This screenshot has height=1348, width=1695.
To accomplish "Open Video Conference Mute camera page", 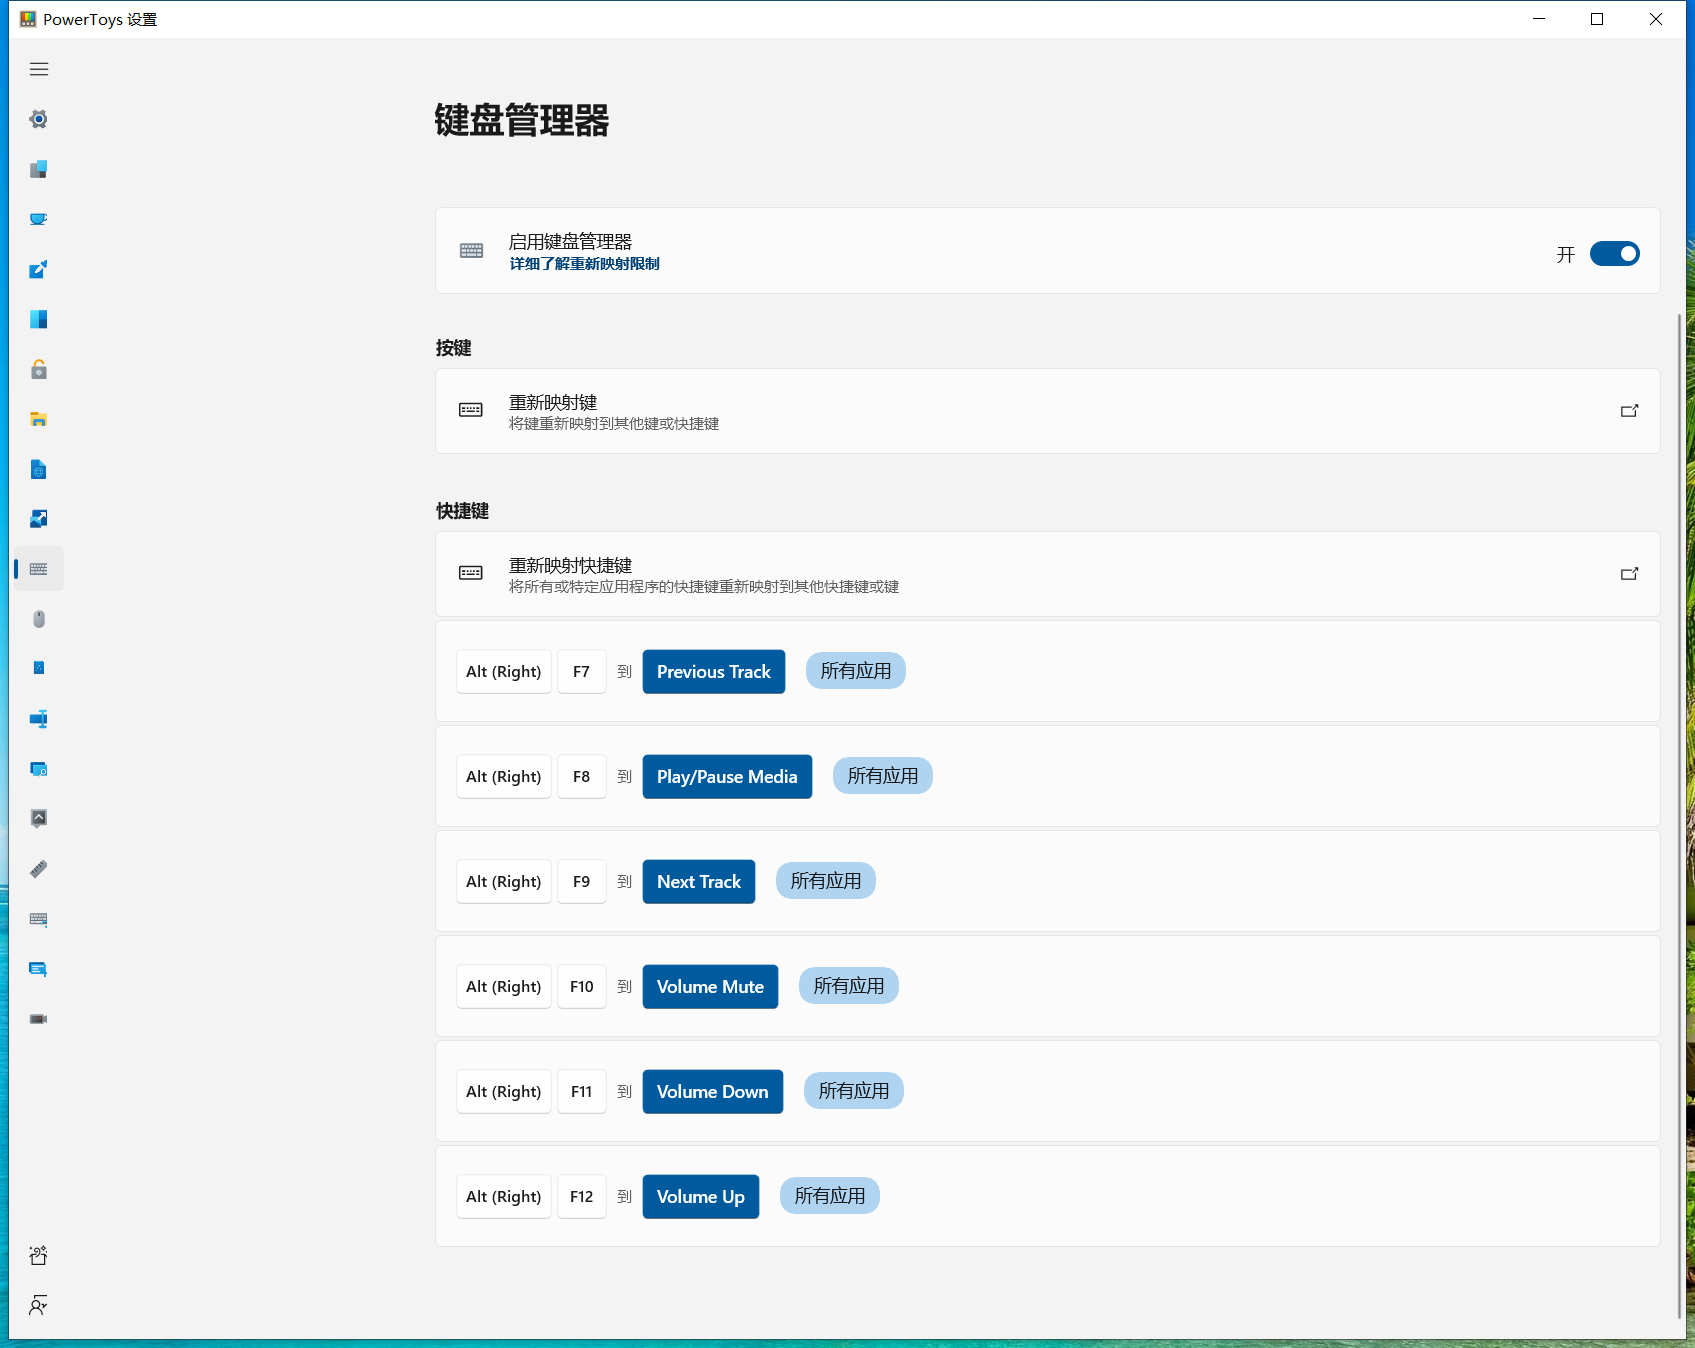I will pos(39,1019).
